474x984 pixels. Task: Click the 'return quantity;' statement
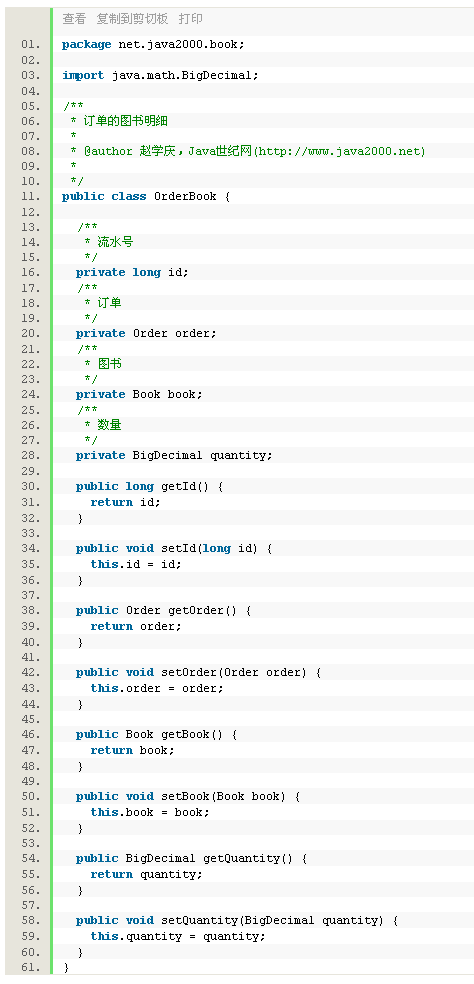point(146,874)
